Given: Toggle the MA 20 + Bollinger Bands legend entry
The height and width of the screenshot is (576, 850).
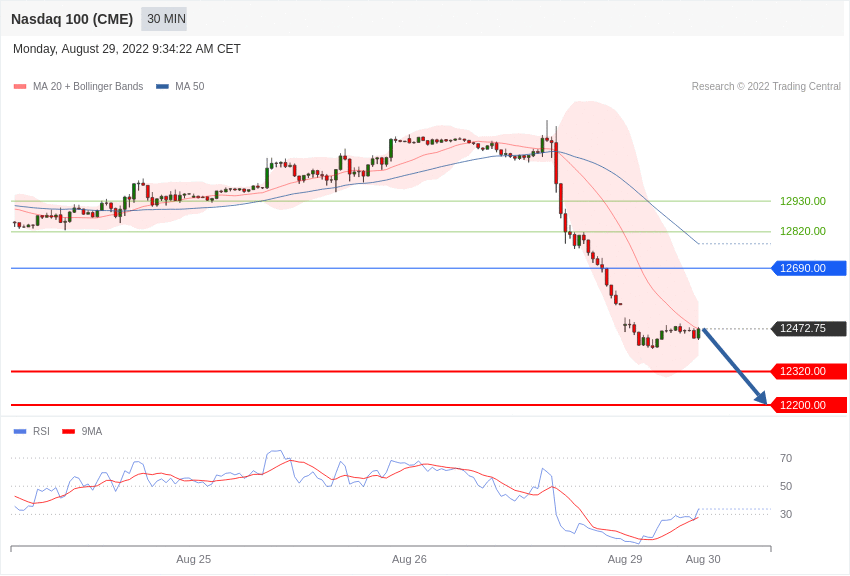Looking at the screenshot, I should click(79, 86).
